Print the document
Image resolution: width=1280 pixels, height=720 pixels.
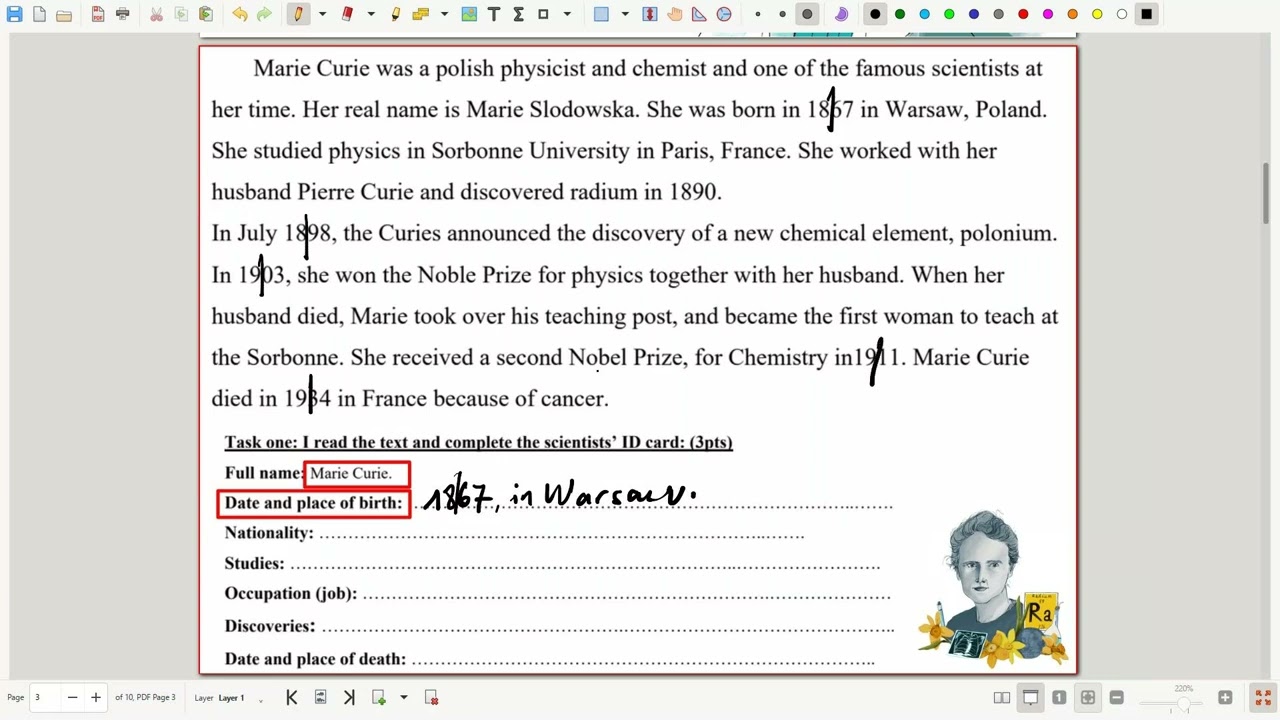[x=122, y=14]
